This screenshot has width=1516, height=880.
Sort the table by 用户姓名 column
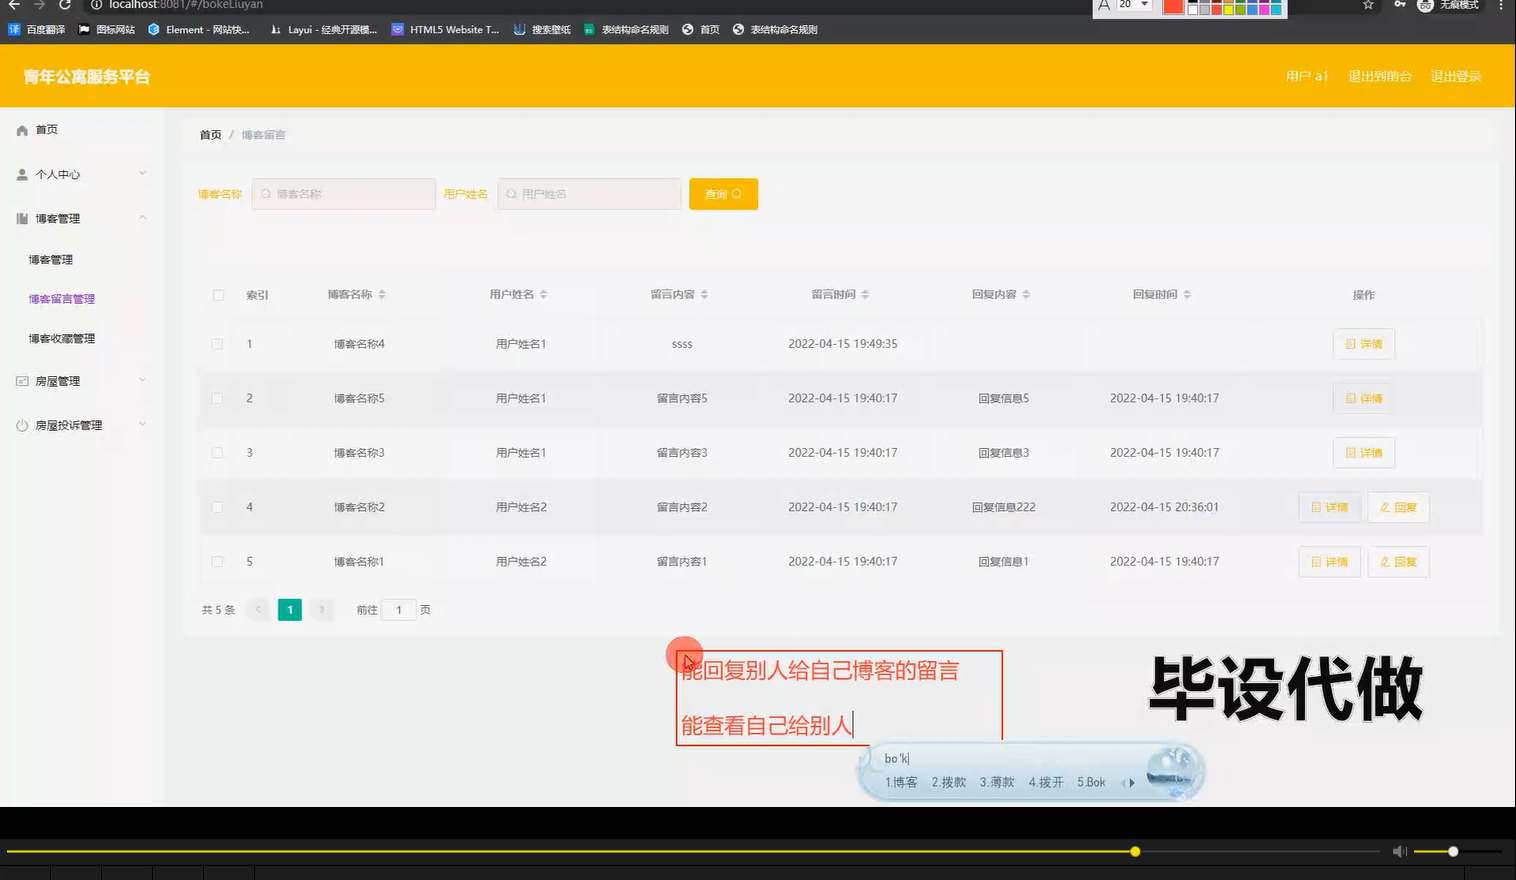[x=543, y=295]
